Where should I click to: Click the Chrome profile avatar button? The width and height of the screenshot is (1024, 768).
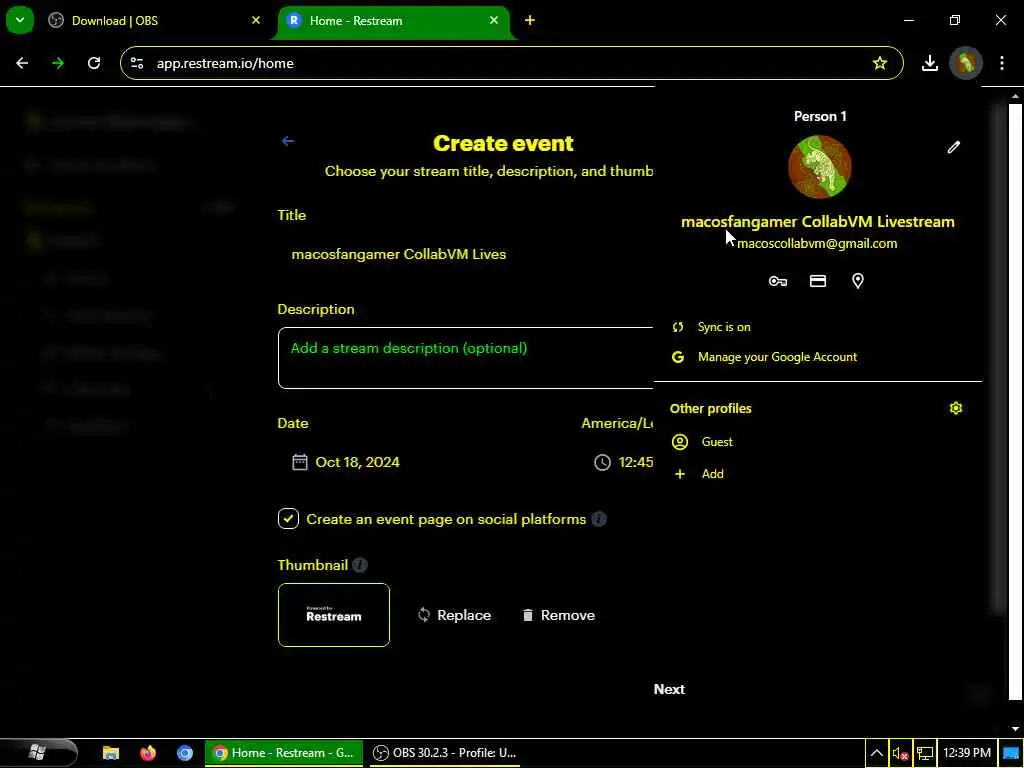coord(966,63)
